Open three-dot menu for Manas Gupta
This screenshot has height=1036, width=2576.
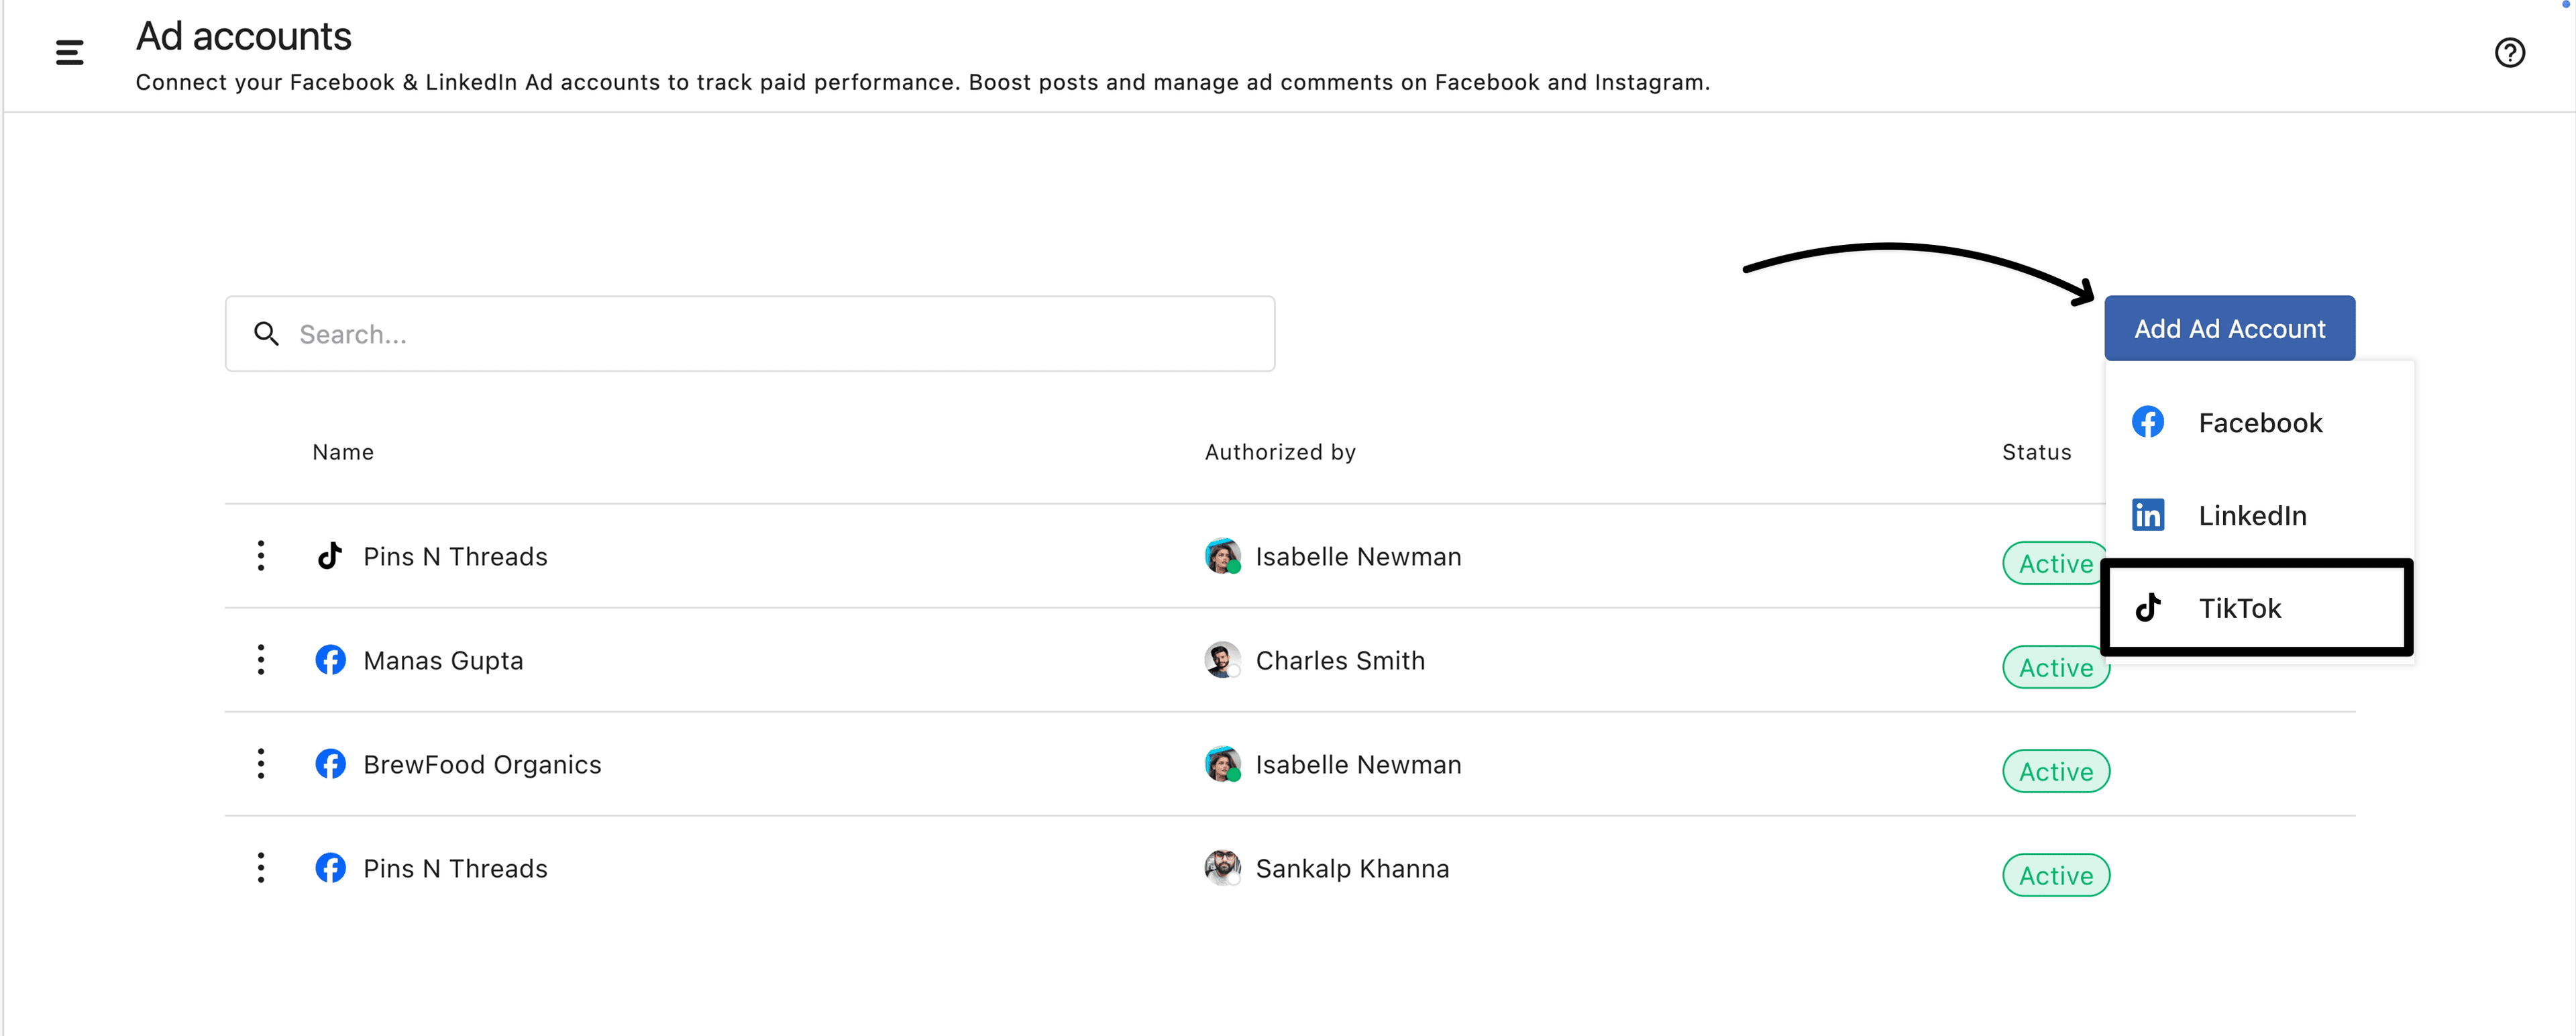click(x=261, y=660)
